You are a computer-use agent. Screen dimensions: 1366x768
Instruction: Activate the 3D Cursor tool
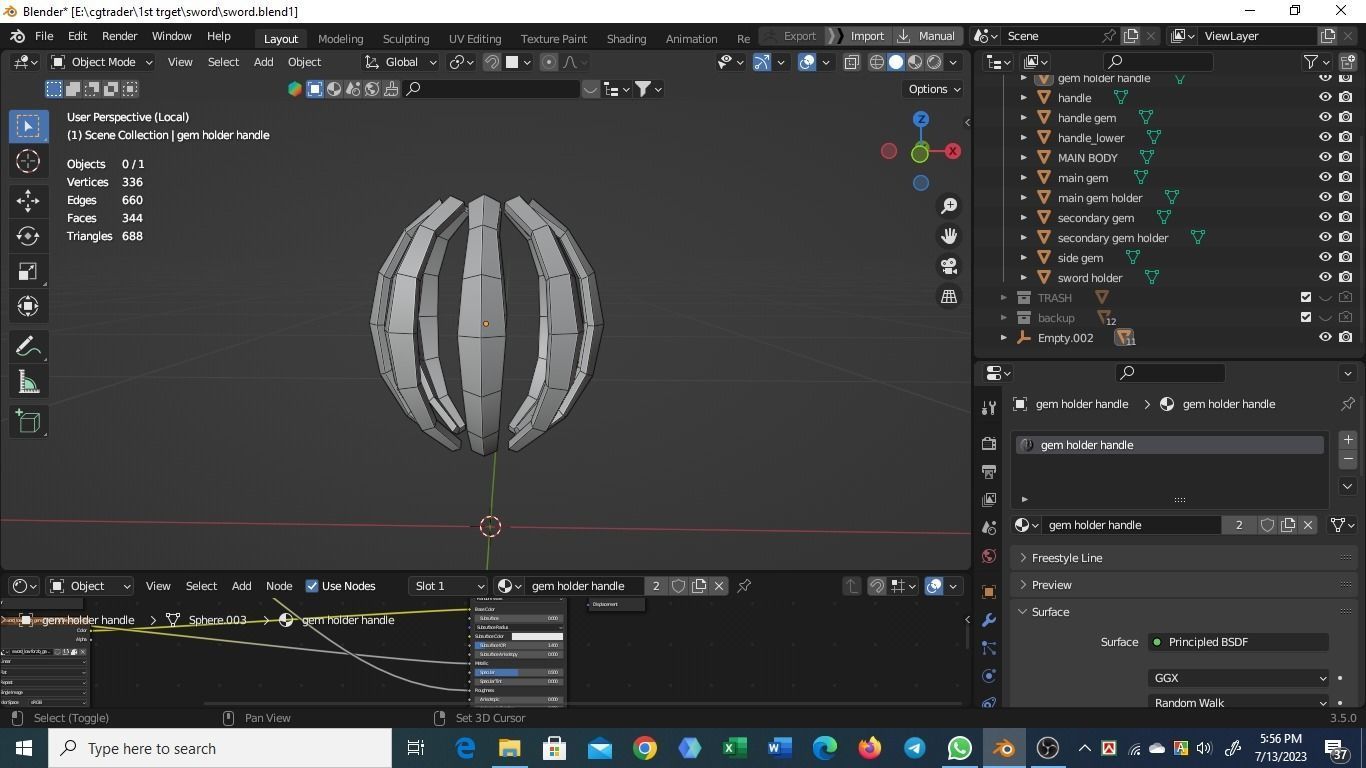28,161
